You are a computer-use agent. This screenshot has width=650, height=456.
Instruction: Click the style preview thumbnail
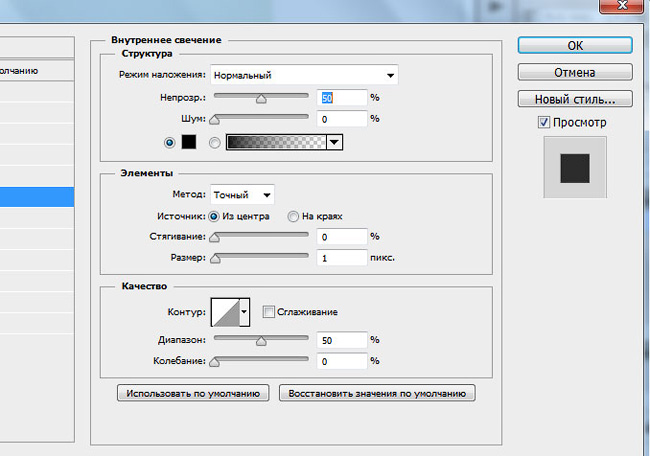[x=575, y=168]
